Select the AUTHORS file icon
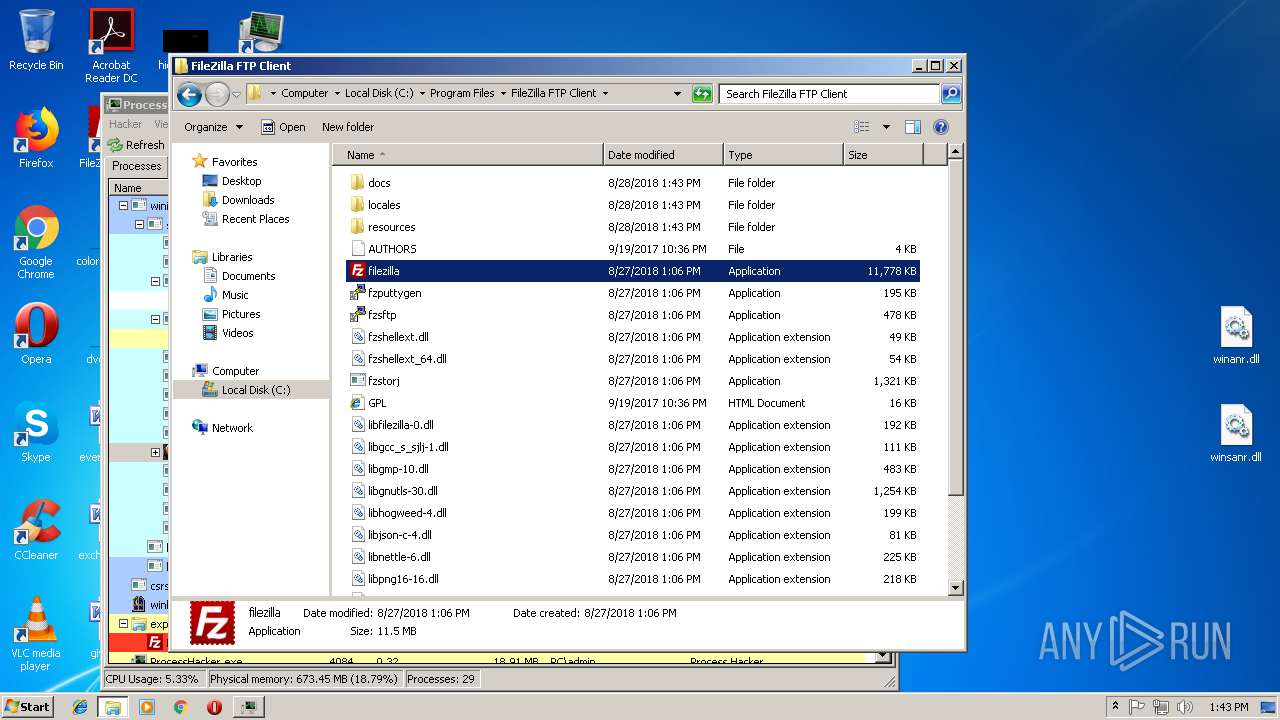1280x720 pixels. click(358, 249)
